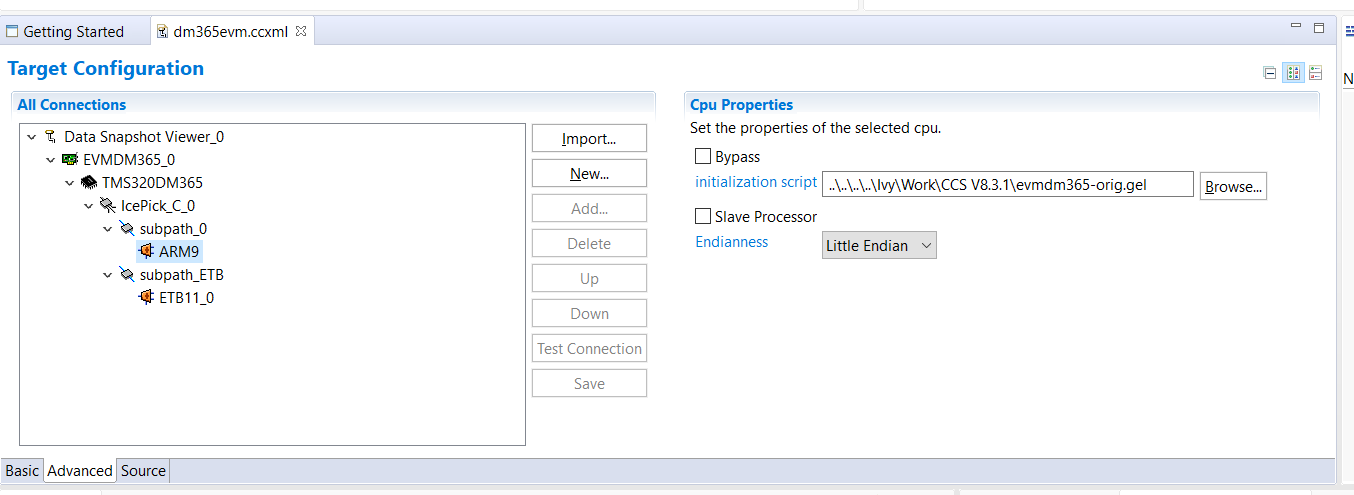Tick the Slave Processor checkbox
Image resolution: width=1354 pixels, height=495 pixels.
coord(703,217)
